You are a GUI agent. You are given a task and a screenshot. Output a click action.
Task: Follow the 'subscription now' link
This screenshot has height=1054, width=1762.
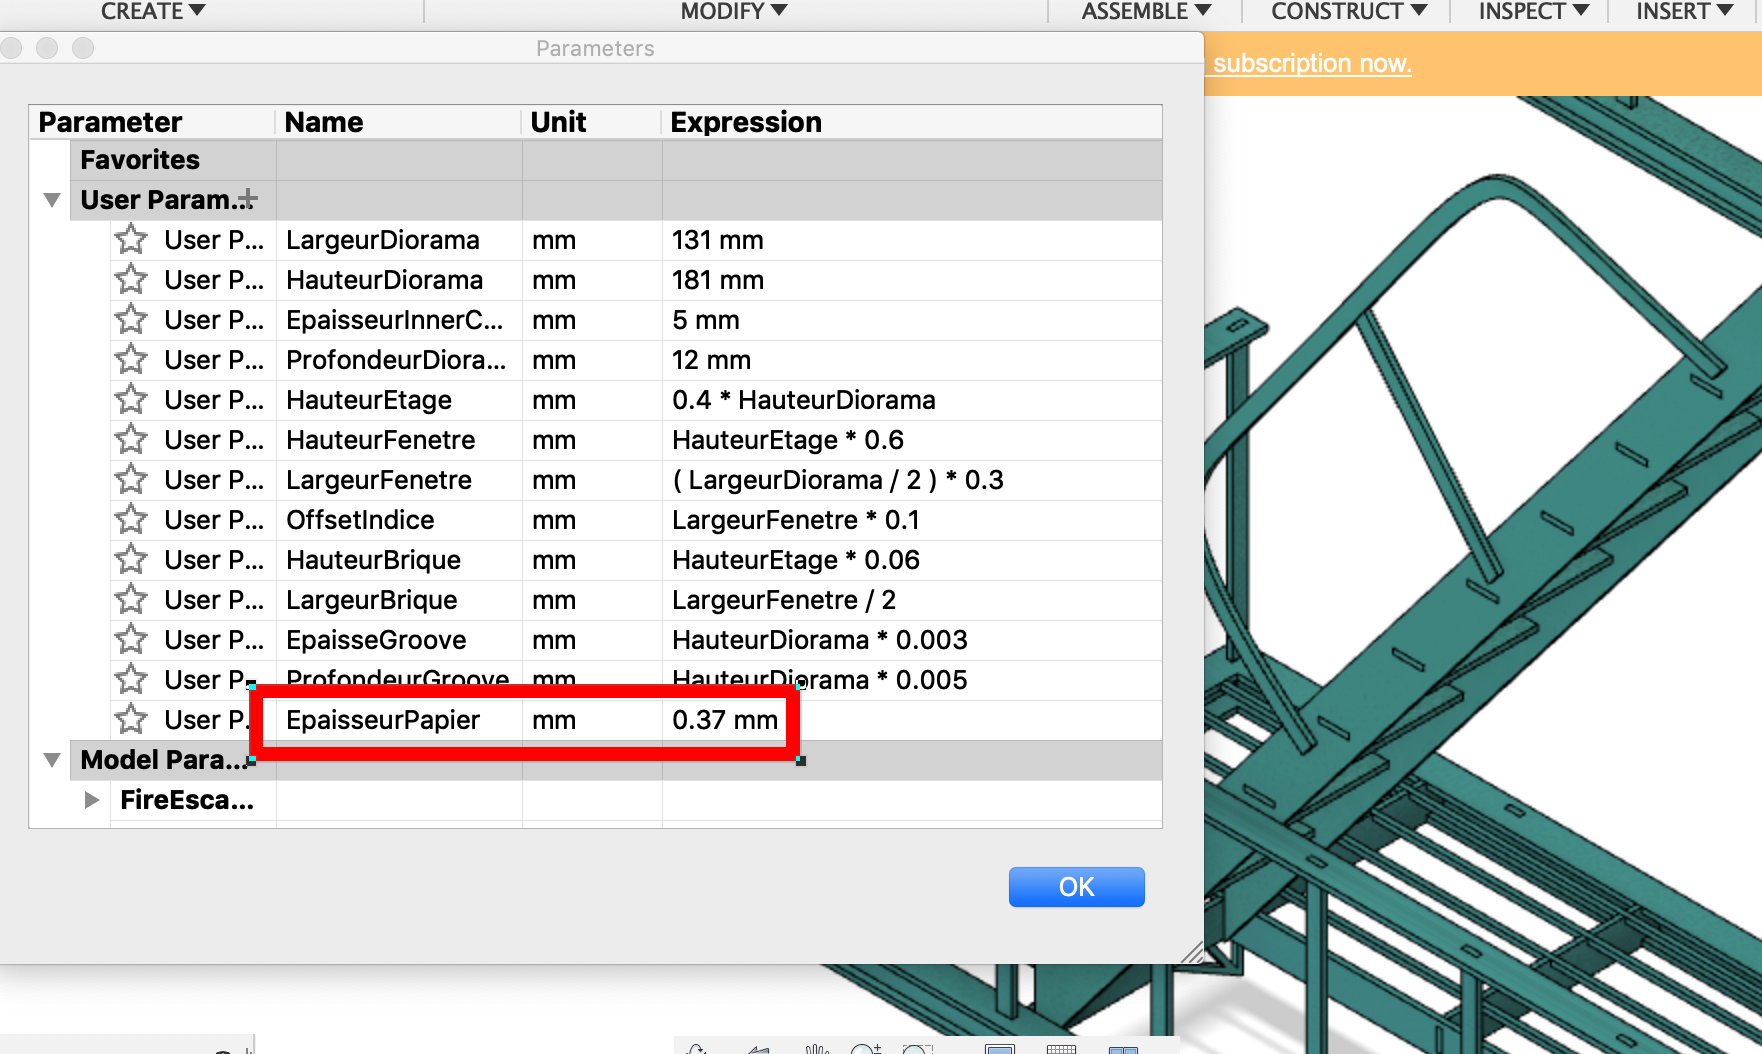tap(1311, 64)
